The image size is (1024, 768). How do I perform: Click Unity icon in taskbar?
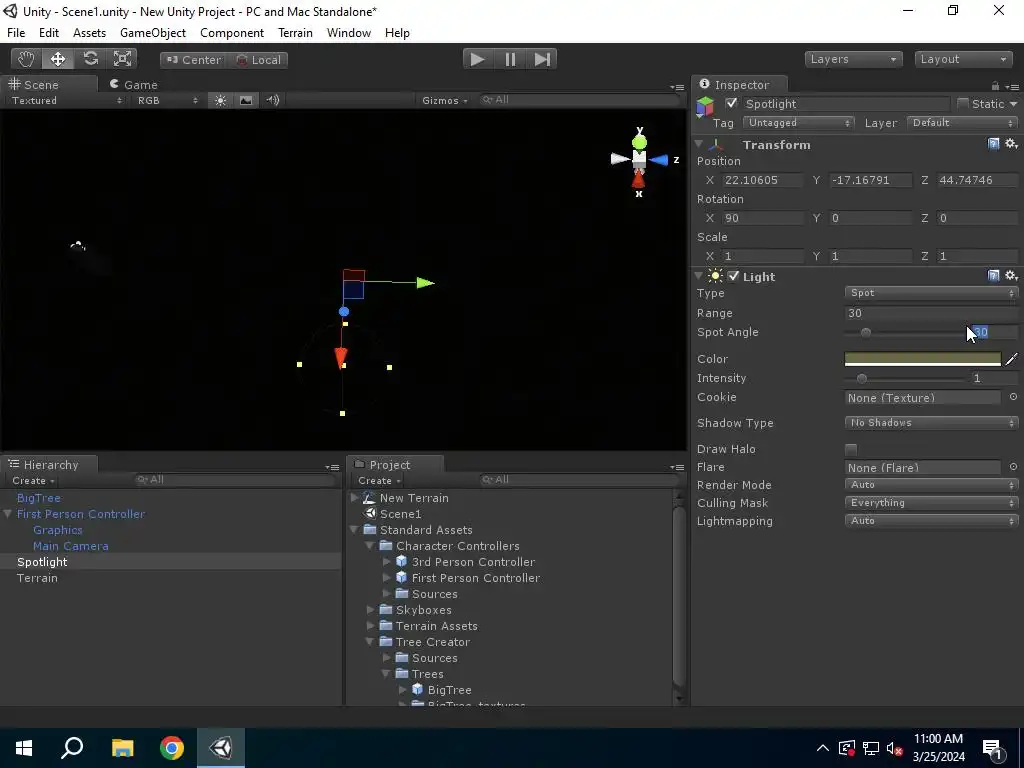click(x=221, y=748)
